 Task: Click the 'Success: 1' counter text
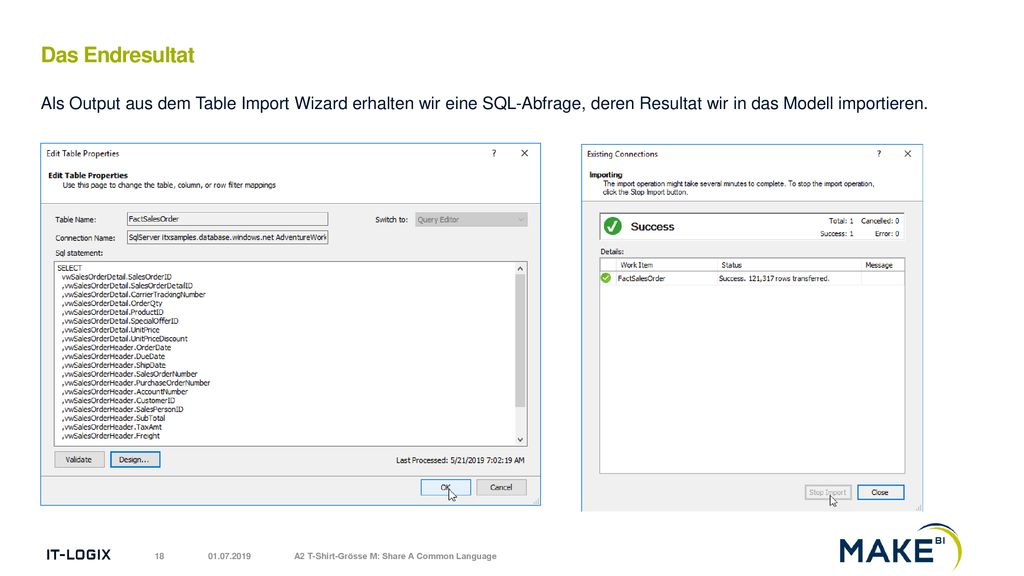click(837, 233)
